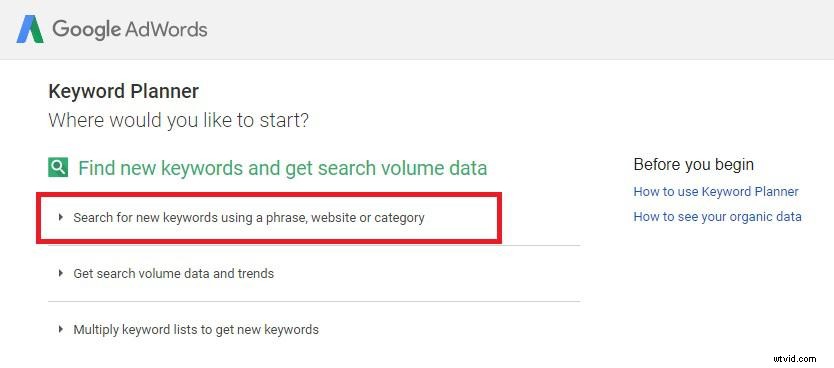Select 'Multiply keyword lists to get new keywords'

point(196,330)
